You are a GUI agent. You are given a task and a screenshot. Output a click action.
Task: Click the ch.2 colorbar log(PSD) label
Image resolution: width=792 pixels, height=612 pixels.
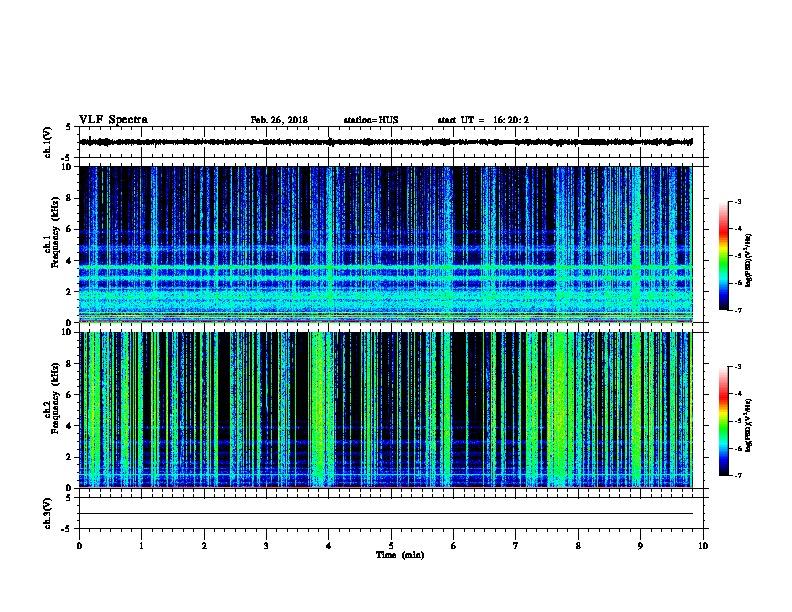pos(749,425)
